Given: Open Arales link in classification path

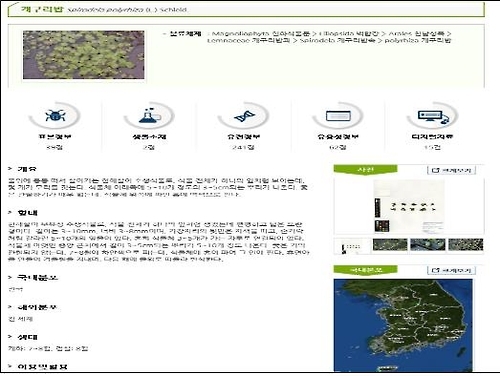Looking at the screenshot, I should 416,33.
